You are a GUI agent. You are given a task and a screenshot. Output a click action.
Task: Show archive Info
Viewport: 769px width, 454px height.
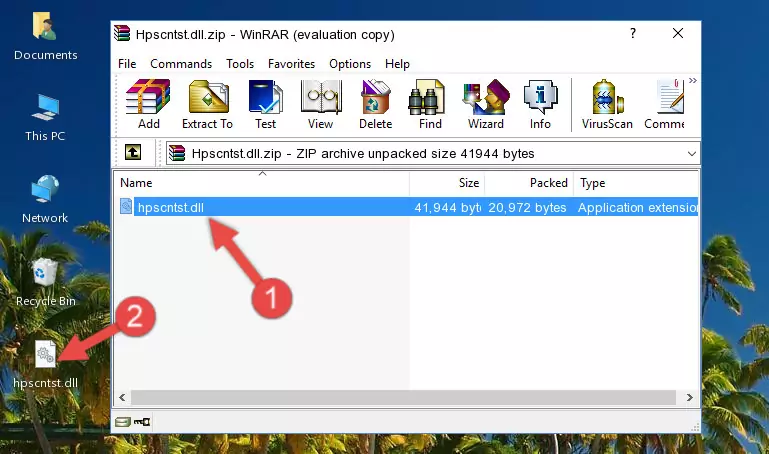click(540, 104)
